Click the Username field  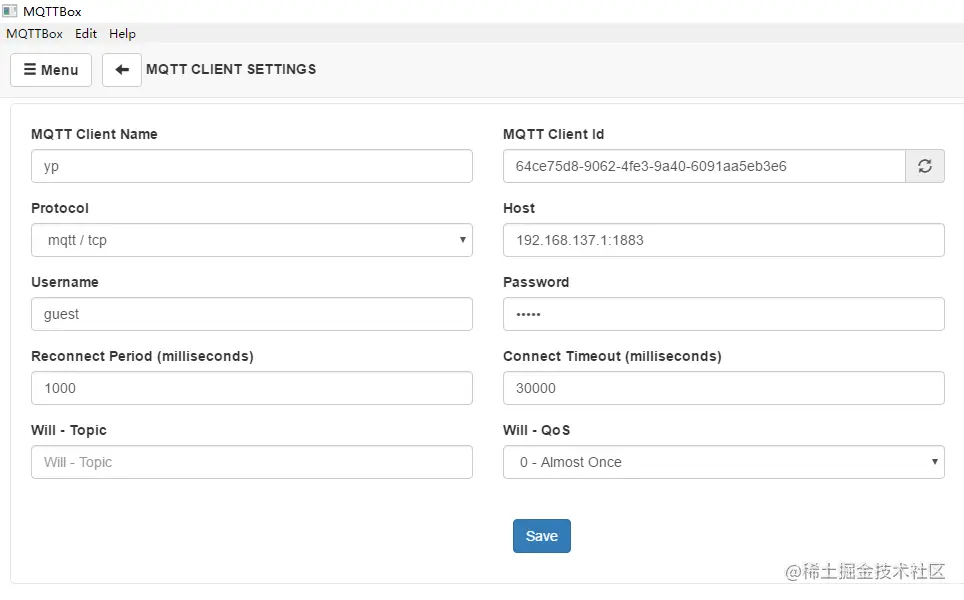[x=251, y=314]
